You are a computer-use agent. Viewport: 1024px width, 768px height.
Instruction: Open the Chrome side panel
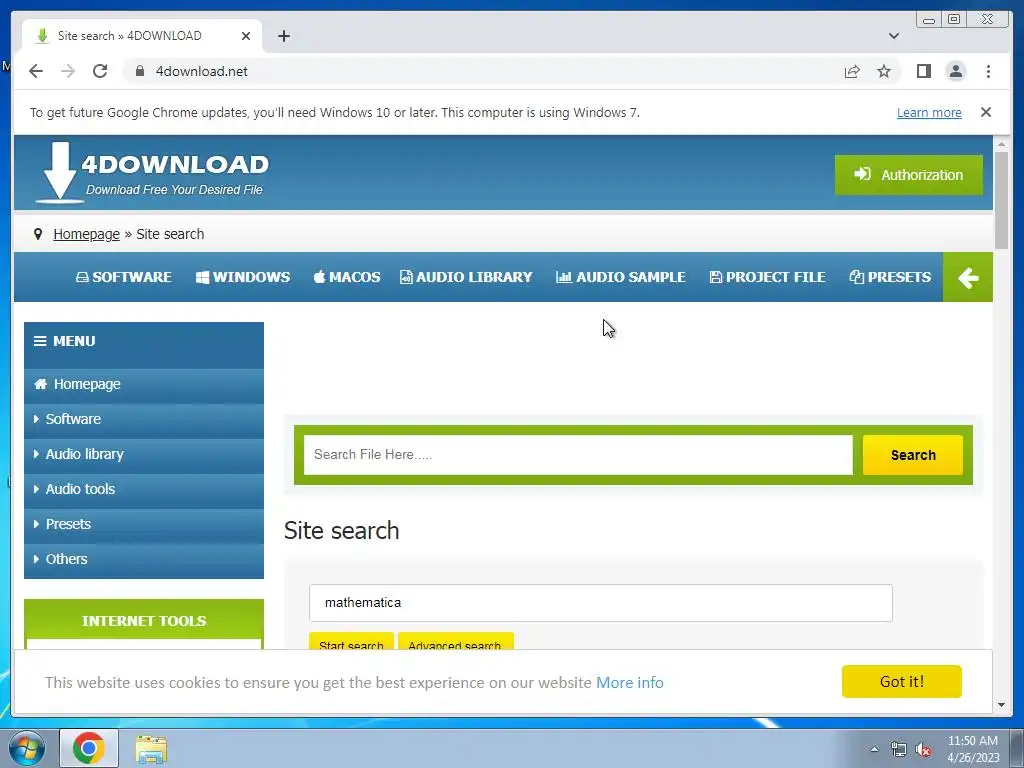pyautogui.click(x=923, y=71)
